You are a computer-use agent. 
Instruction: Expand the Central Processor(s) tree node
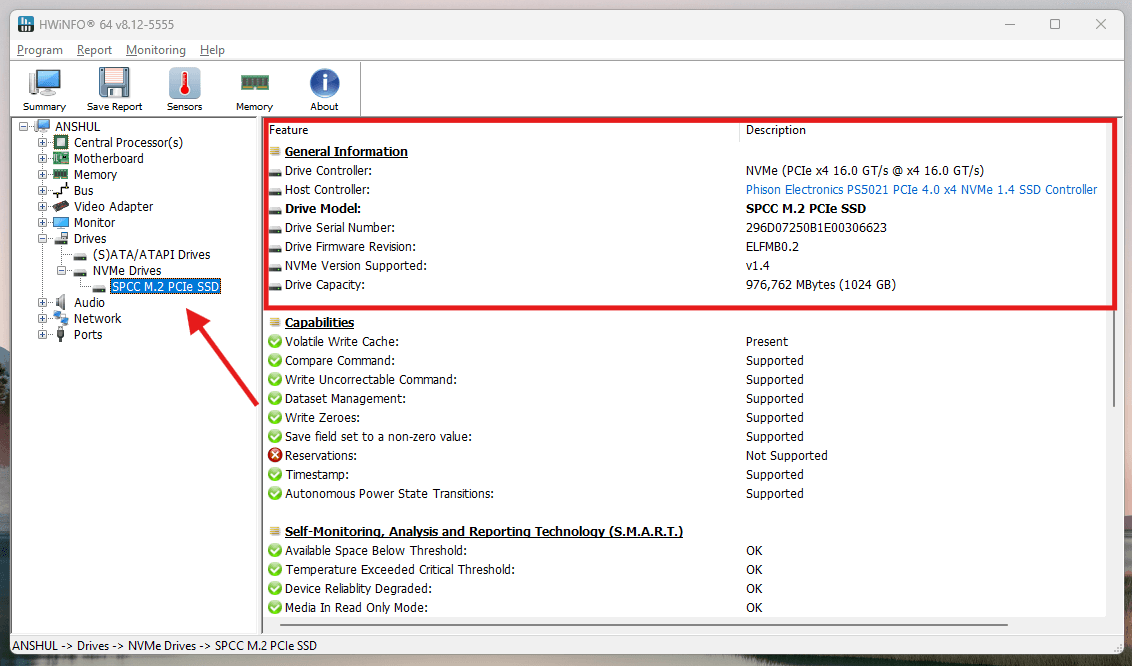[43, 143]
